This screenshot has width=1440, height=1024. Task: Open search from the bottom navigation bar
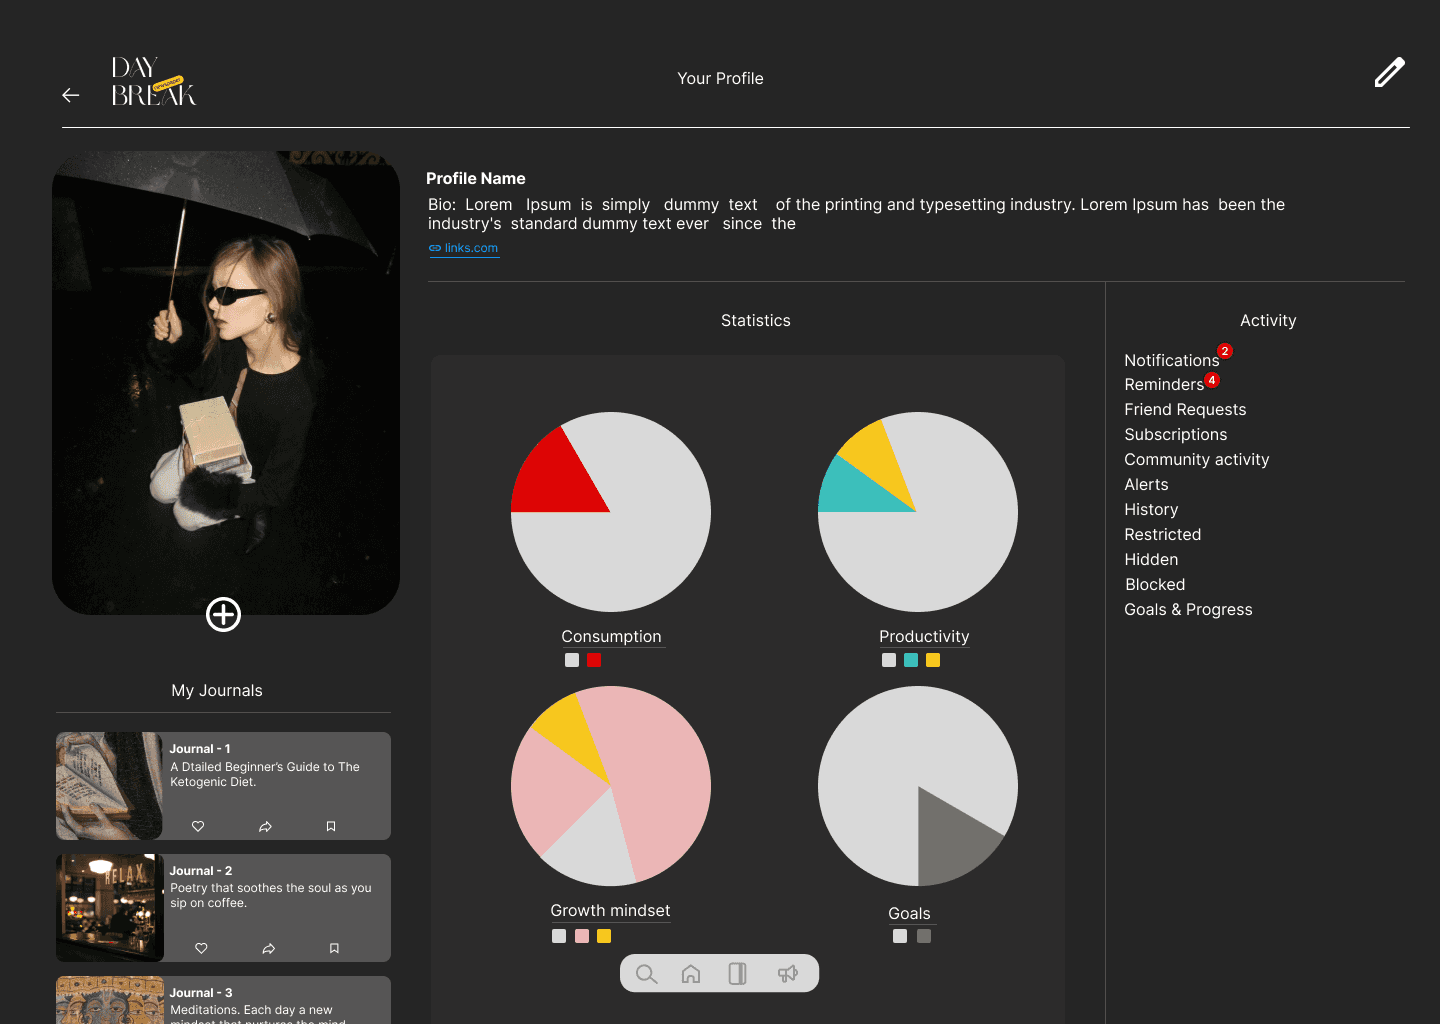click(x=646, y=974)
